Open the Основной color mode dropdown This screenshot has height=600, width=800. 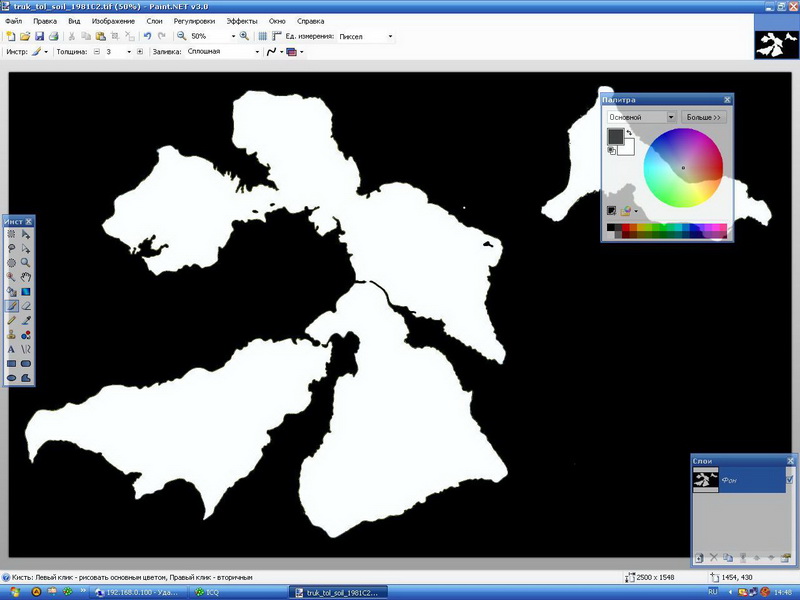(671, 117)
